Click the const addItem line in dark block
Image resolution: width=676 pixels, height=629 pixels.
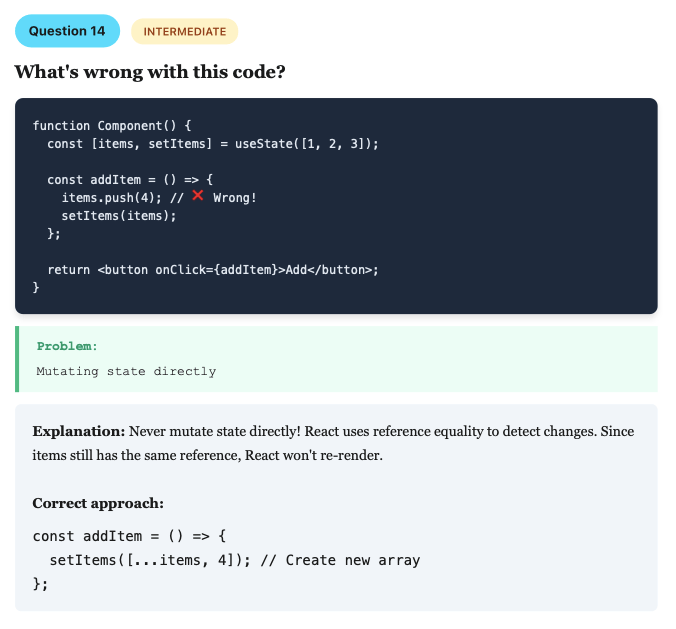coord(130,180)
